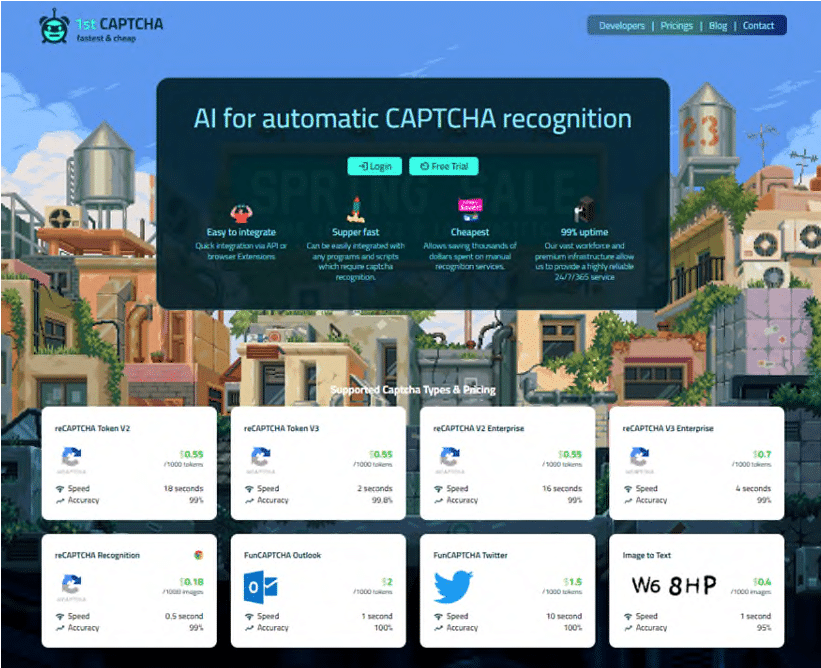This screenshot has width=821, height=668.
Task: Open the Pricings page
Action: 677,25
